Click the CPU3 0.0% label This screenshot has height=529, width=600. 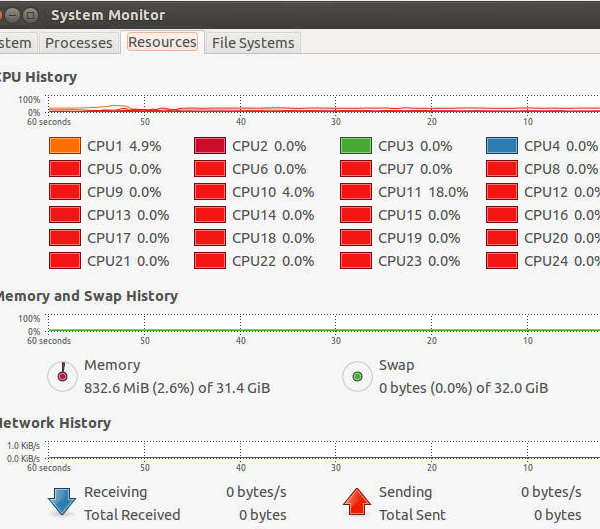[415, 146]
